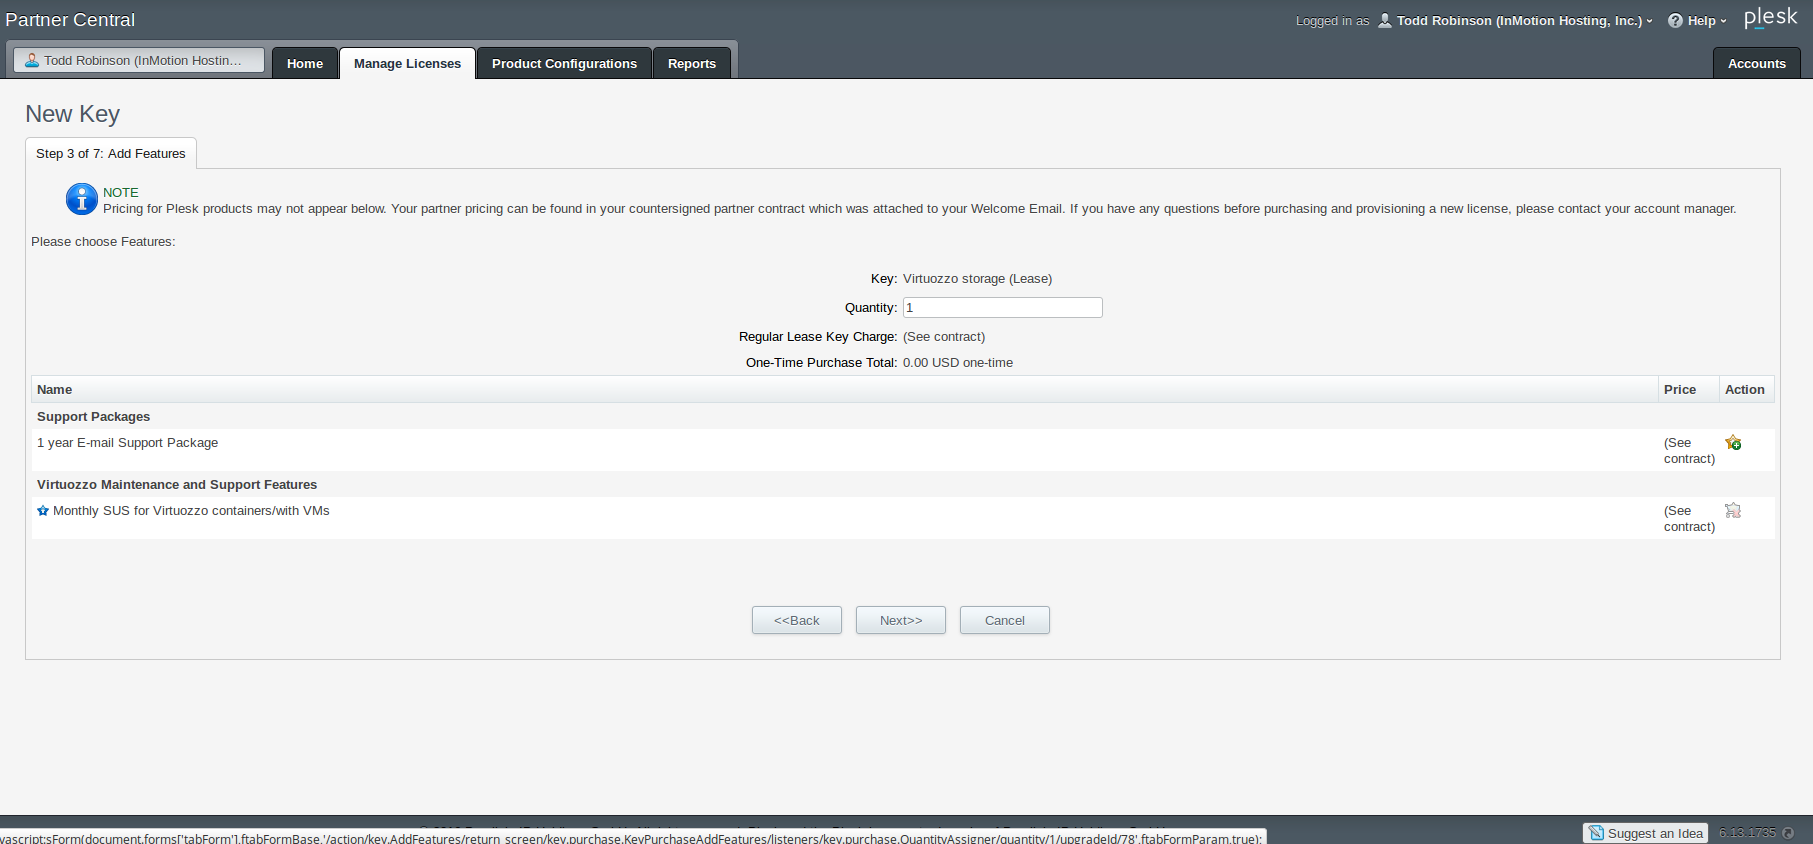Click the arrow icon beside version 6.13.1735
This screenshot has width=1813, height=844.
click(x=1788, y=833)
